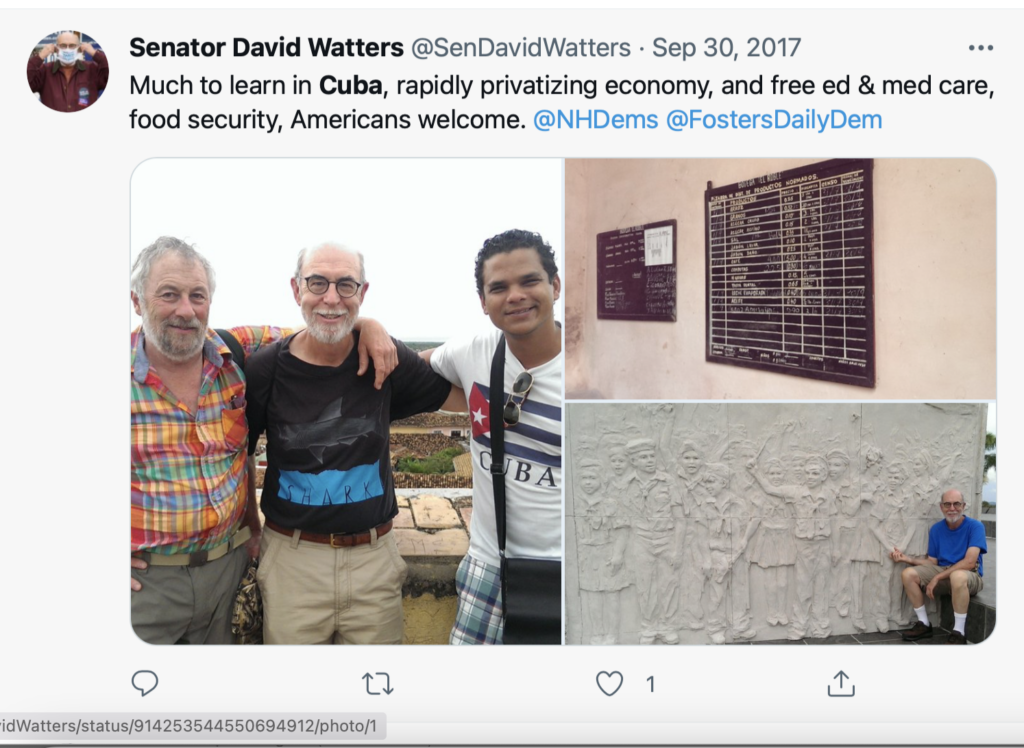Open Senator David Watters profile avatar

tap(67, 71)
